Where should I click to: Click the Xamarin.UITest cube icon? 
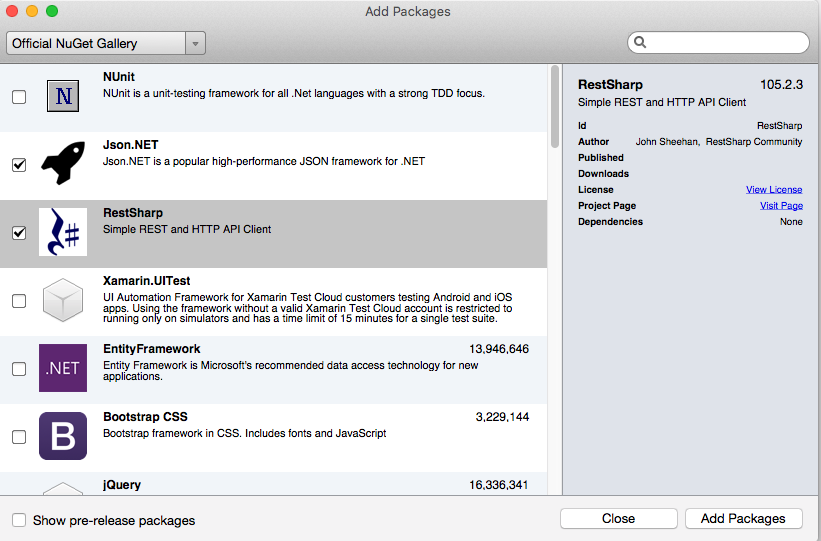[63, 300]
